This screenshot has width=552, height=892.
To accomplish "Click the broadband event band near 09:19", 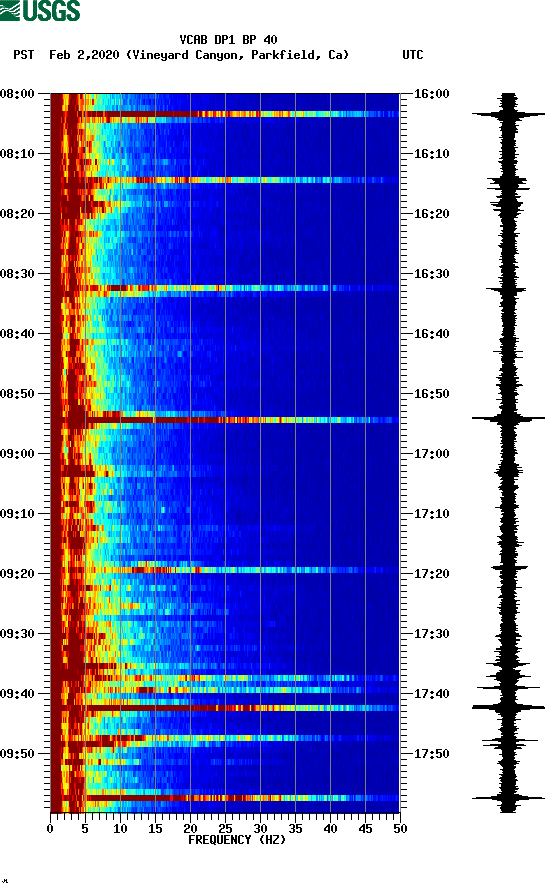I will [225, 569].
